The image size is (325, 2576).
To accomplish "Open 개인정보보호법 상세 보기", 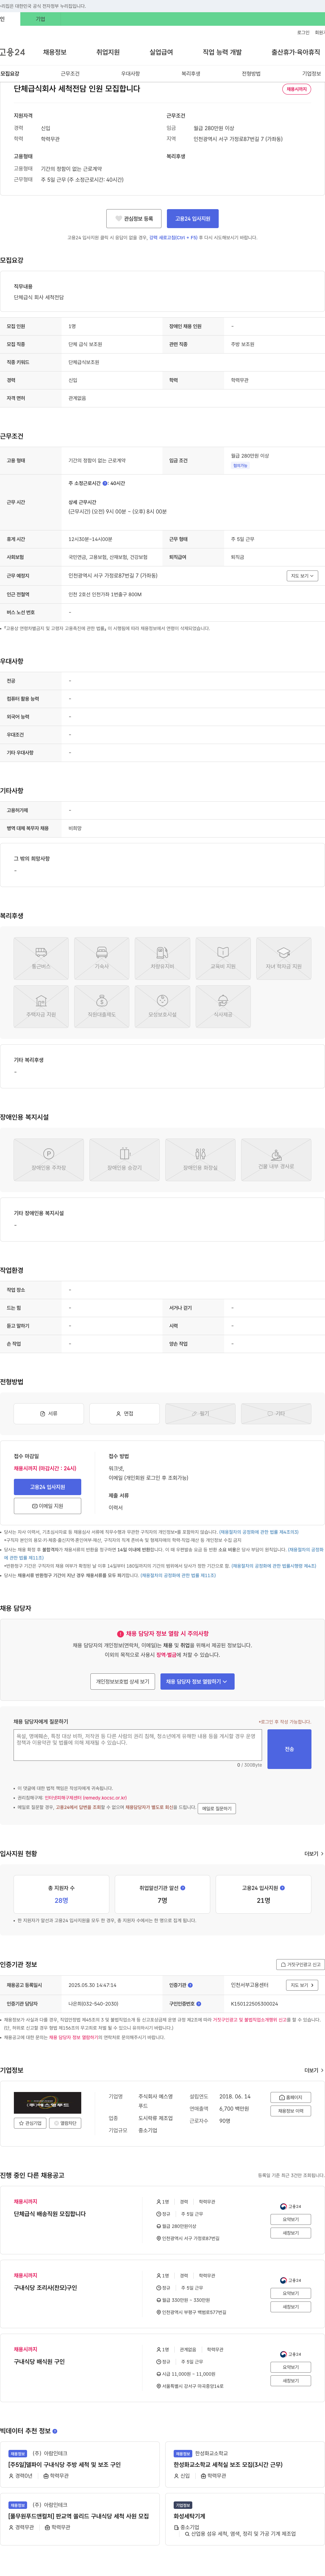I will [123, 1682].
